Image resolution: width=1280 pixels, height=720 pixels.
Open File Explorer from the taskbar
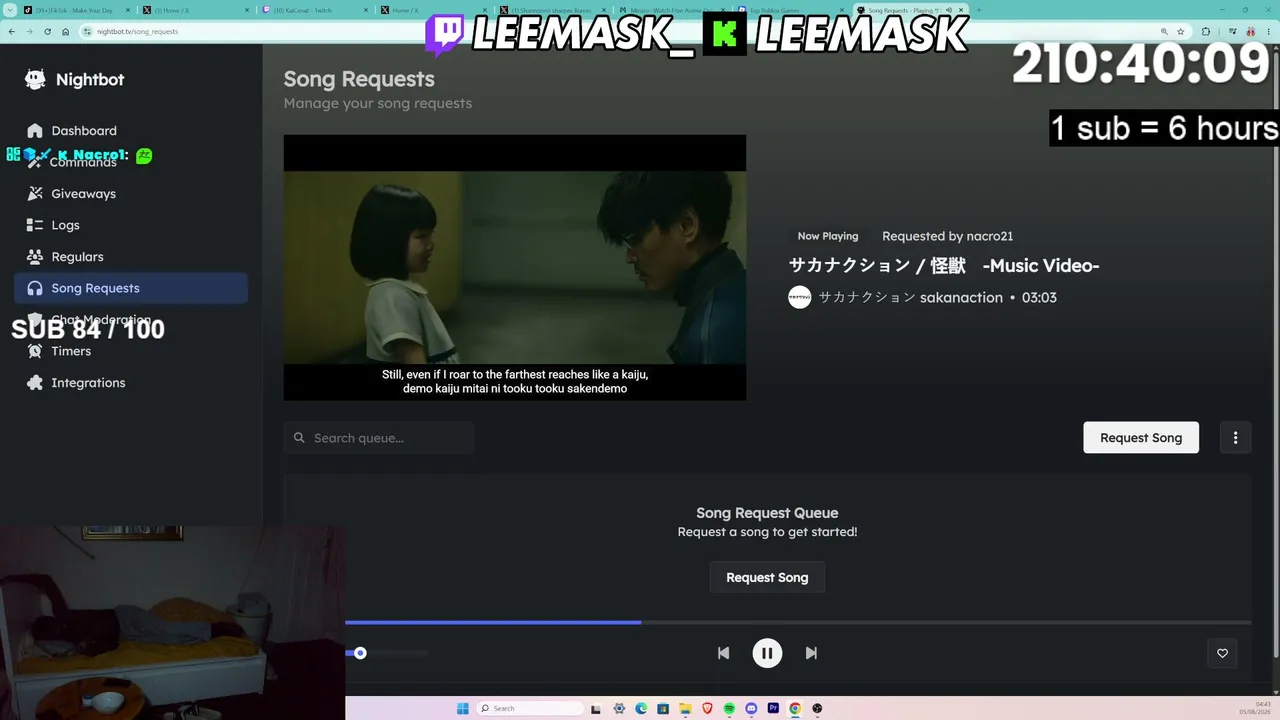[685, 708]
